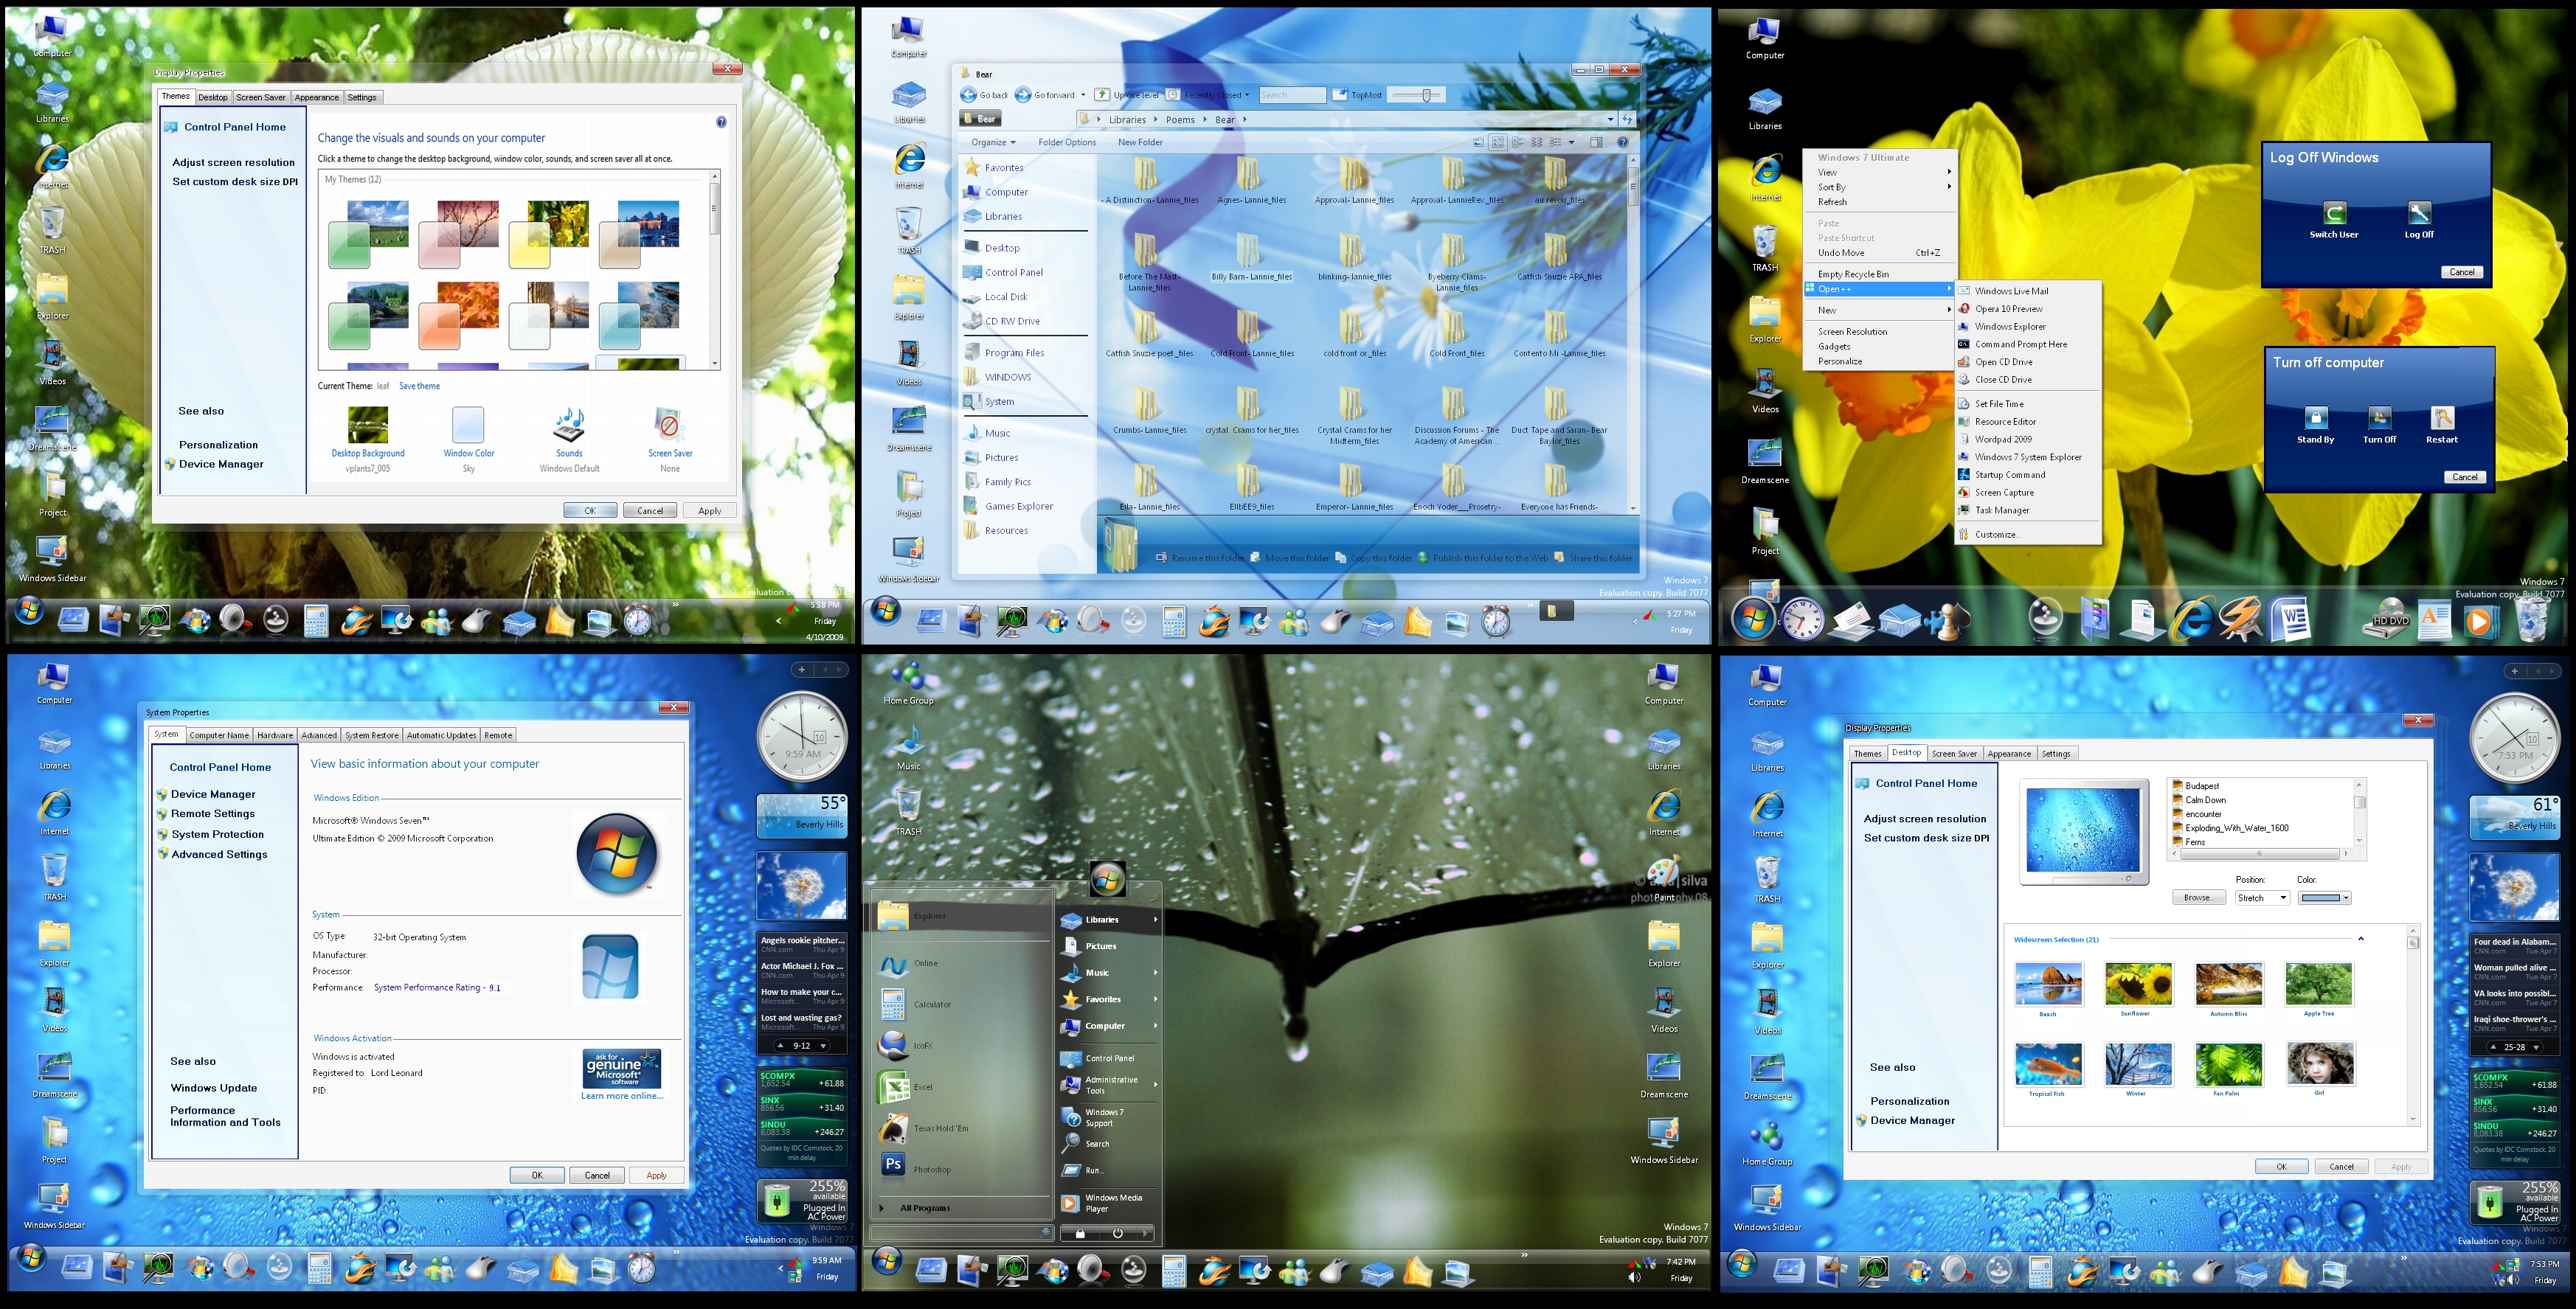Open the Bear address bar history dropdown
2576x1309 pixels.
point(1610,119)
